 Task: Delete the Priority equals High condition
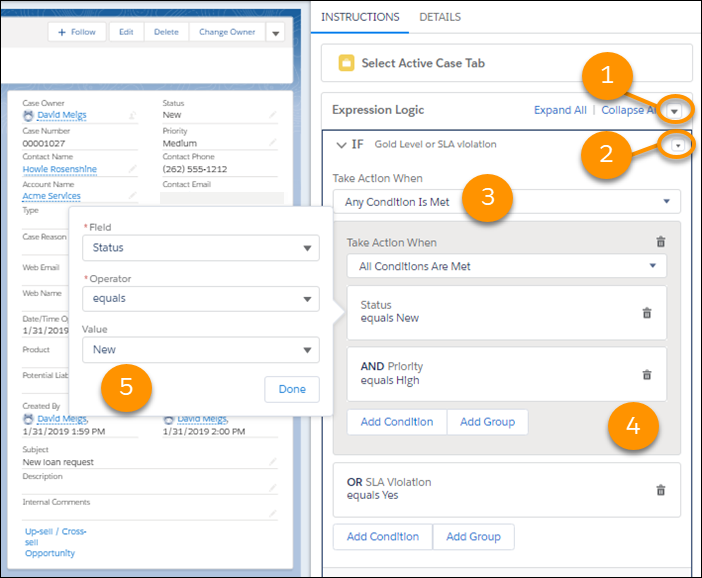point(646,374)
